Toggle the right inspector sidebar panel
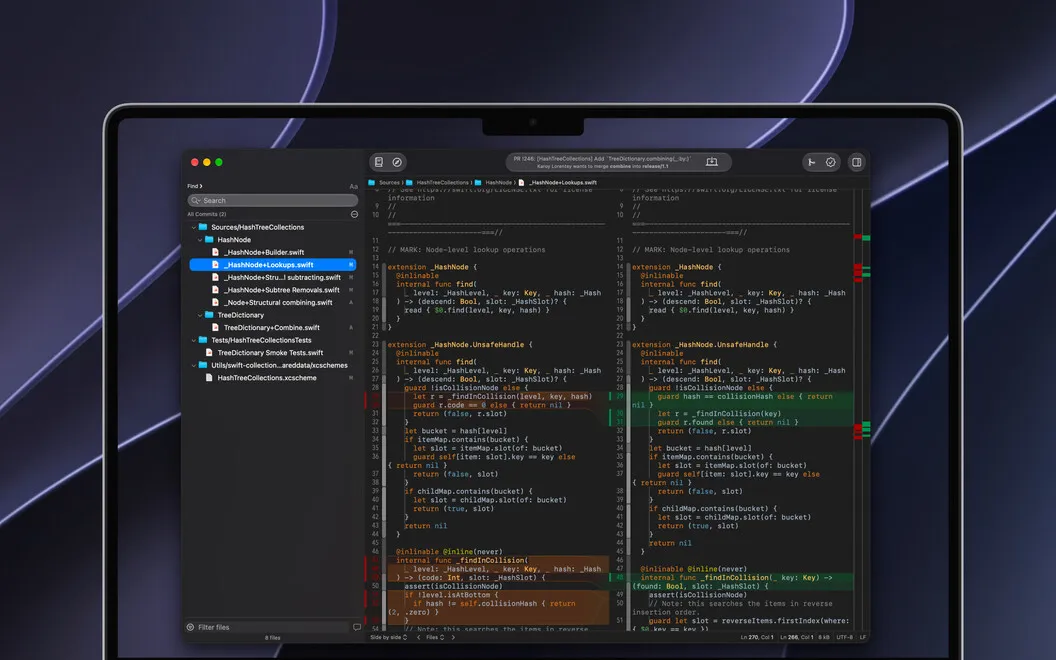1056x660 pixels. 857,162
